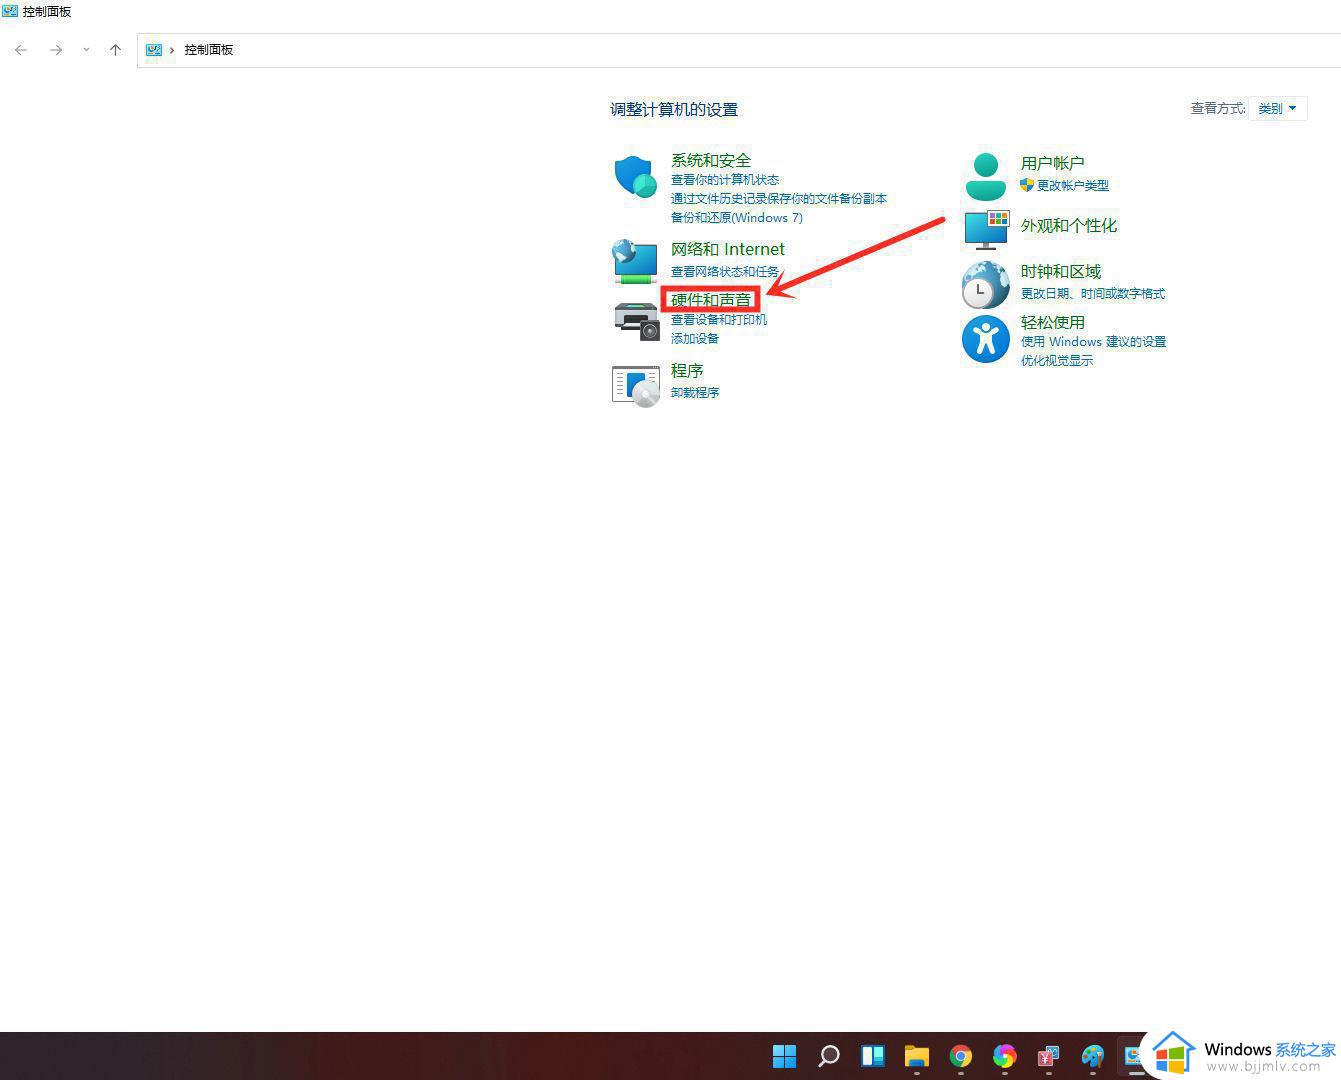
Task: Open the 系统和安全 heading link
Action: point(710,160)
